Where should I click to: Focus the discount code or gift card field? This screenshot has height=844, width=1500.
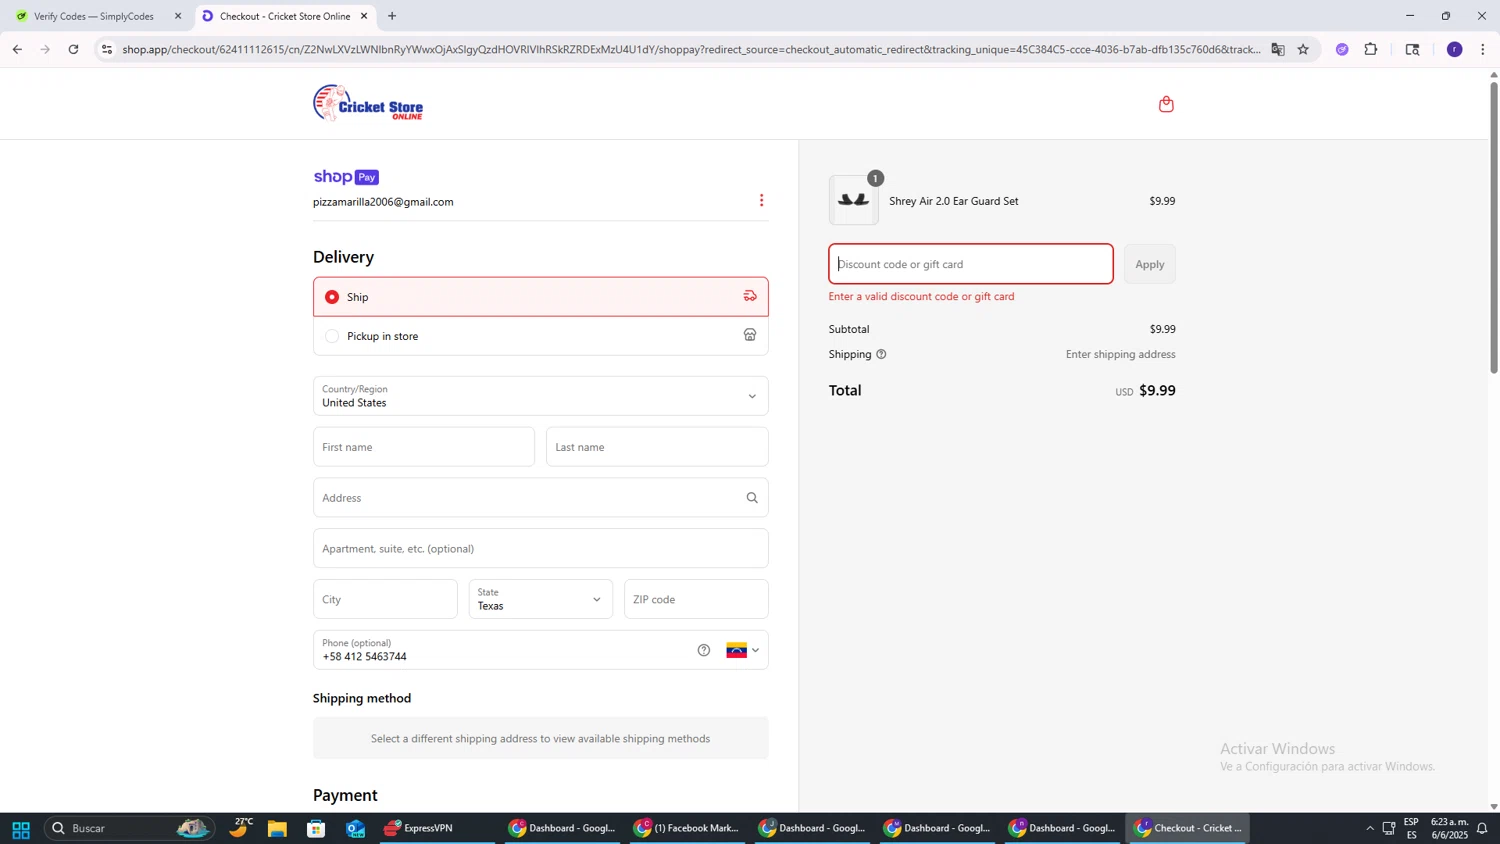coord(970,264)
